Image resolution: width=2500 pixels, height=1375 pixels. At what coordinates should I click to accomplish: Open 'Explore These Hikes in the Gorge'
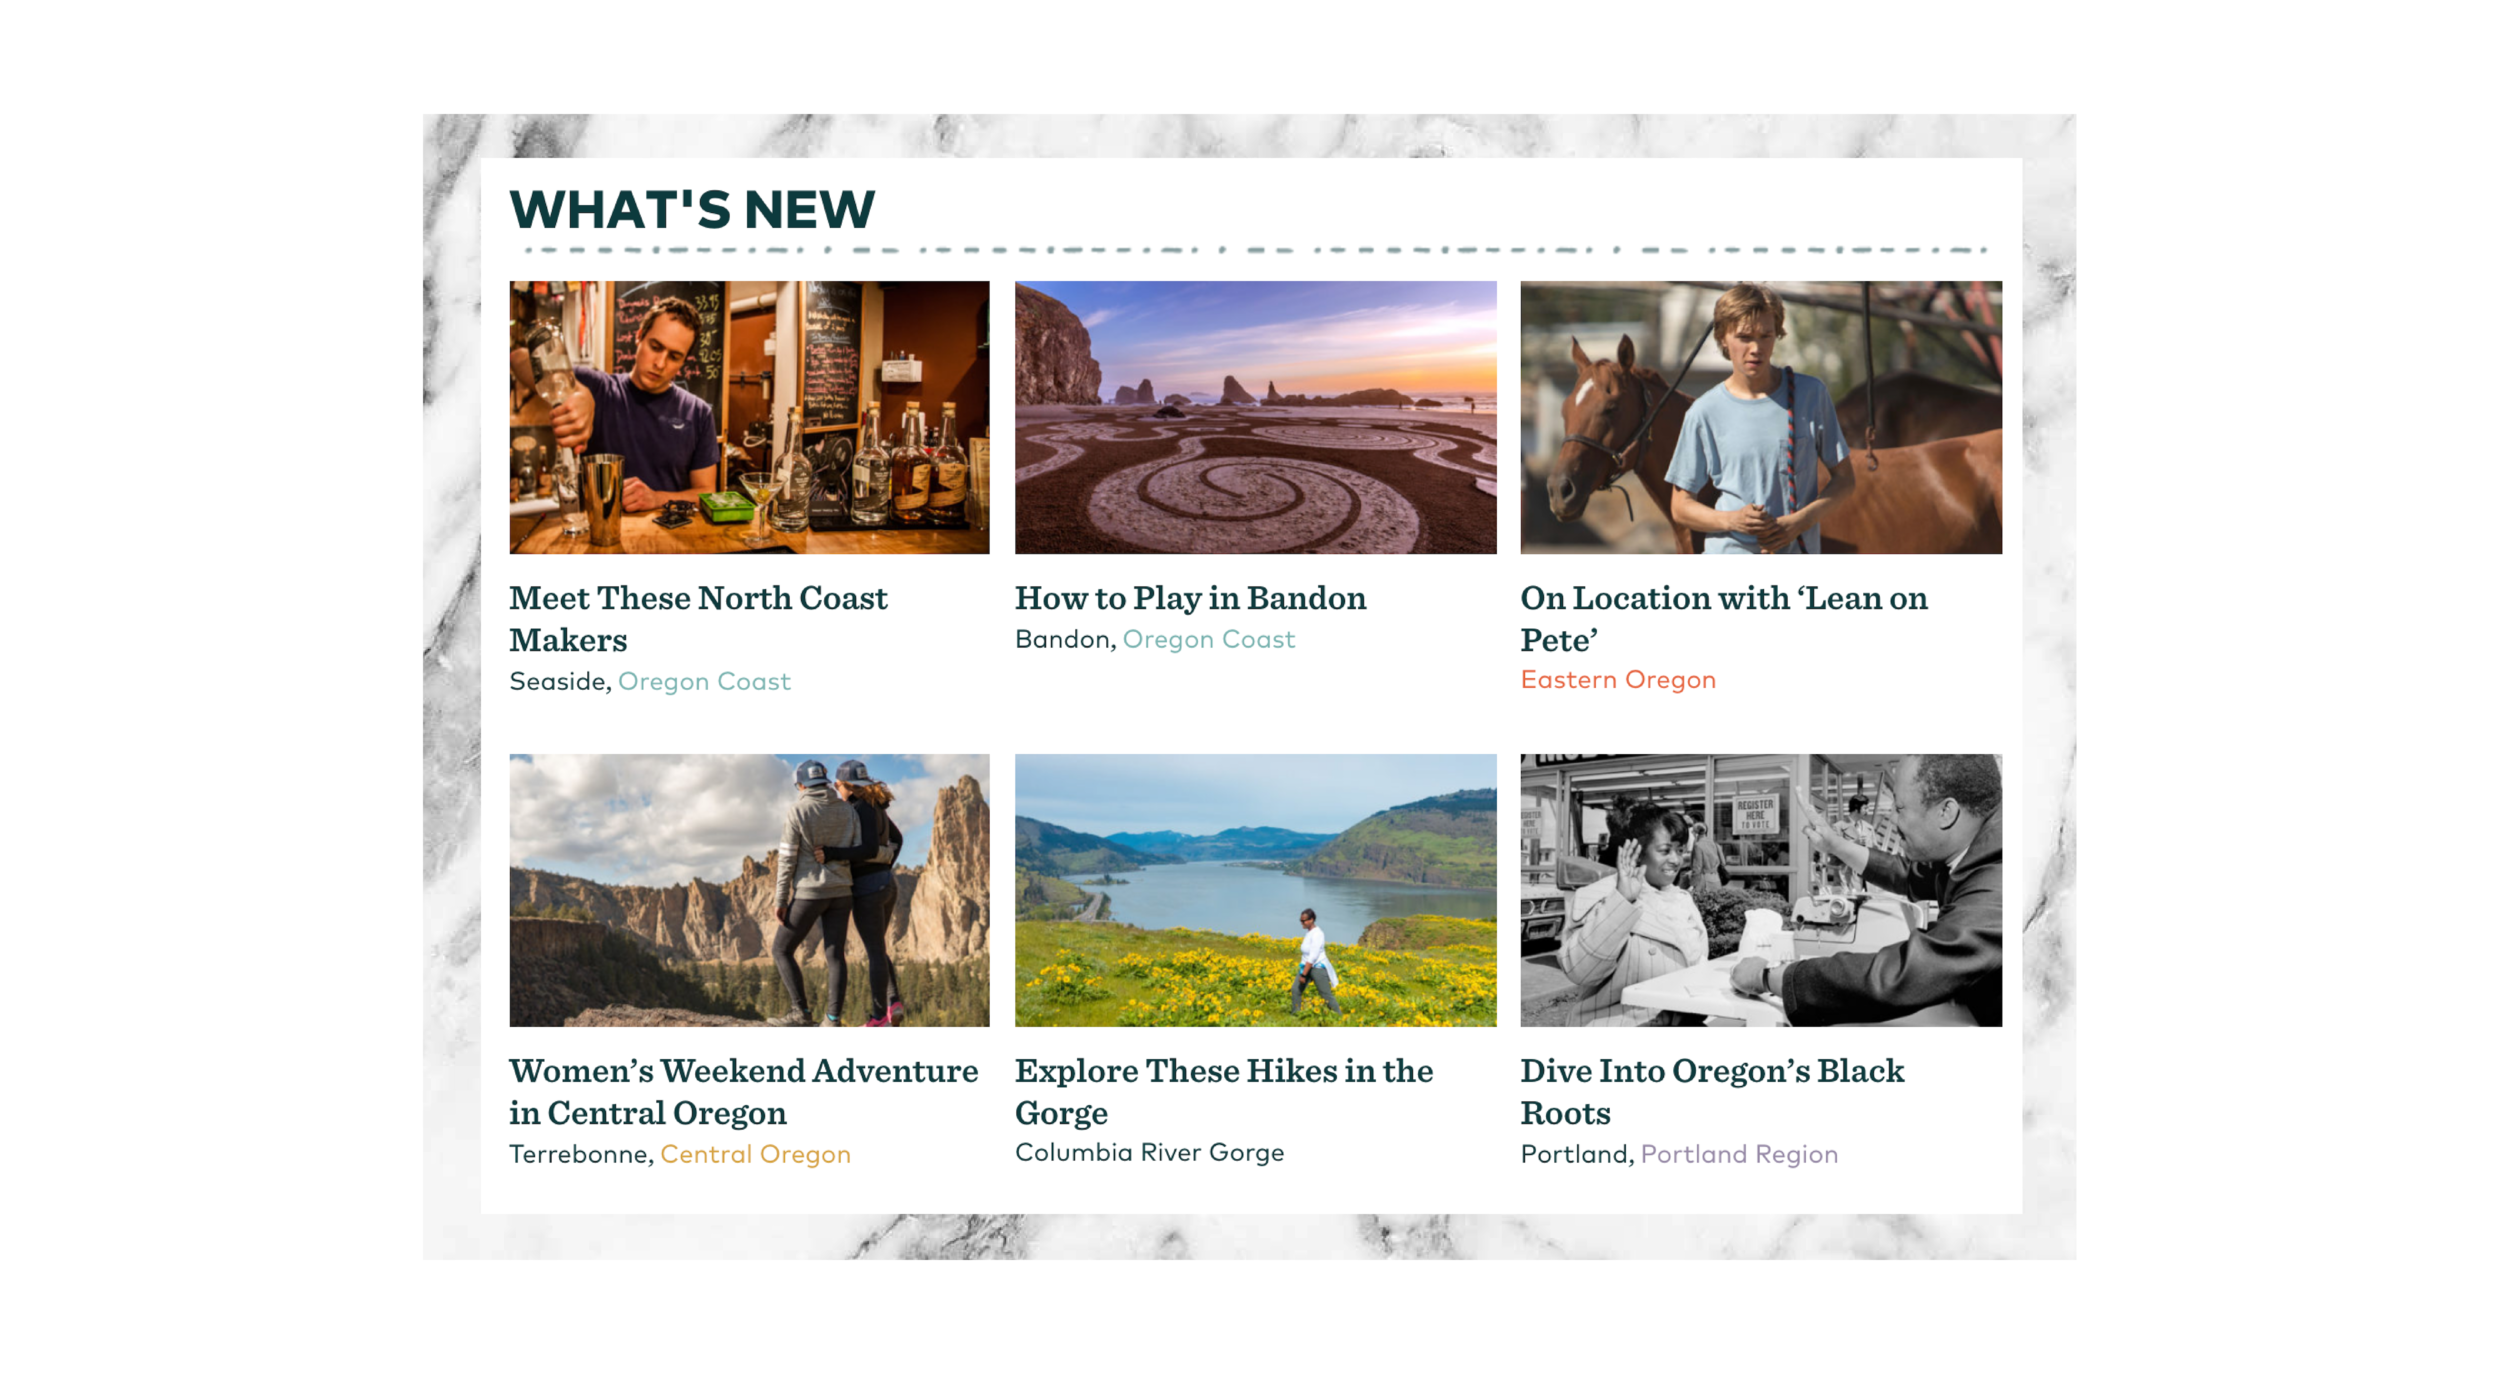tap(1224, 1092)
